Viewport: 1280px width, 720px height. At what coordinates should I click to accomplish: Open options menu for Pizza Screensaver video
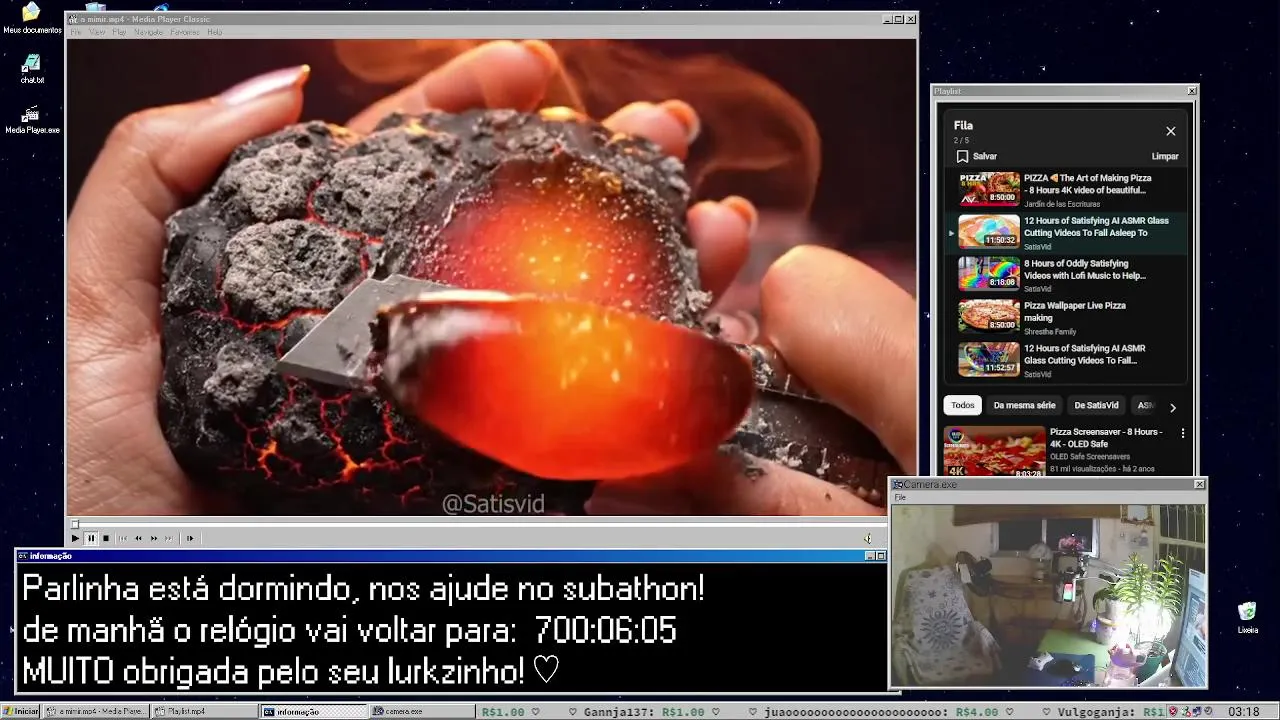pos(1183,433)
